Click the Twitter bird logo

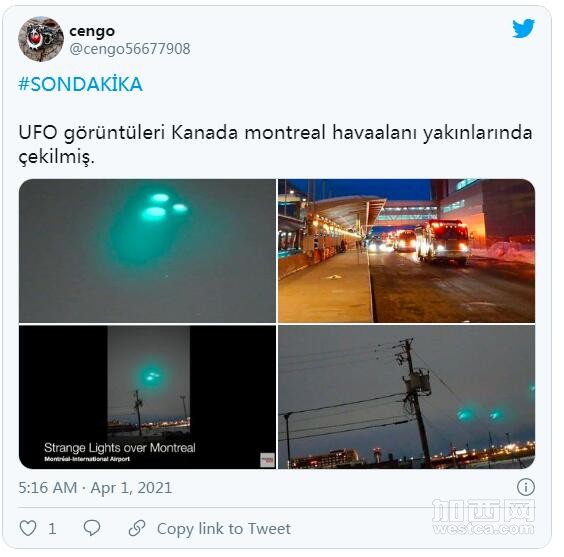click(523, 28)
